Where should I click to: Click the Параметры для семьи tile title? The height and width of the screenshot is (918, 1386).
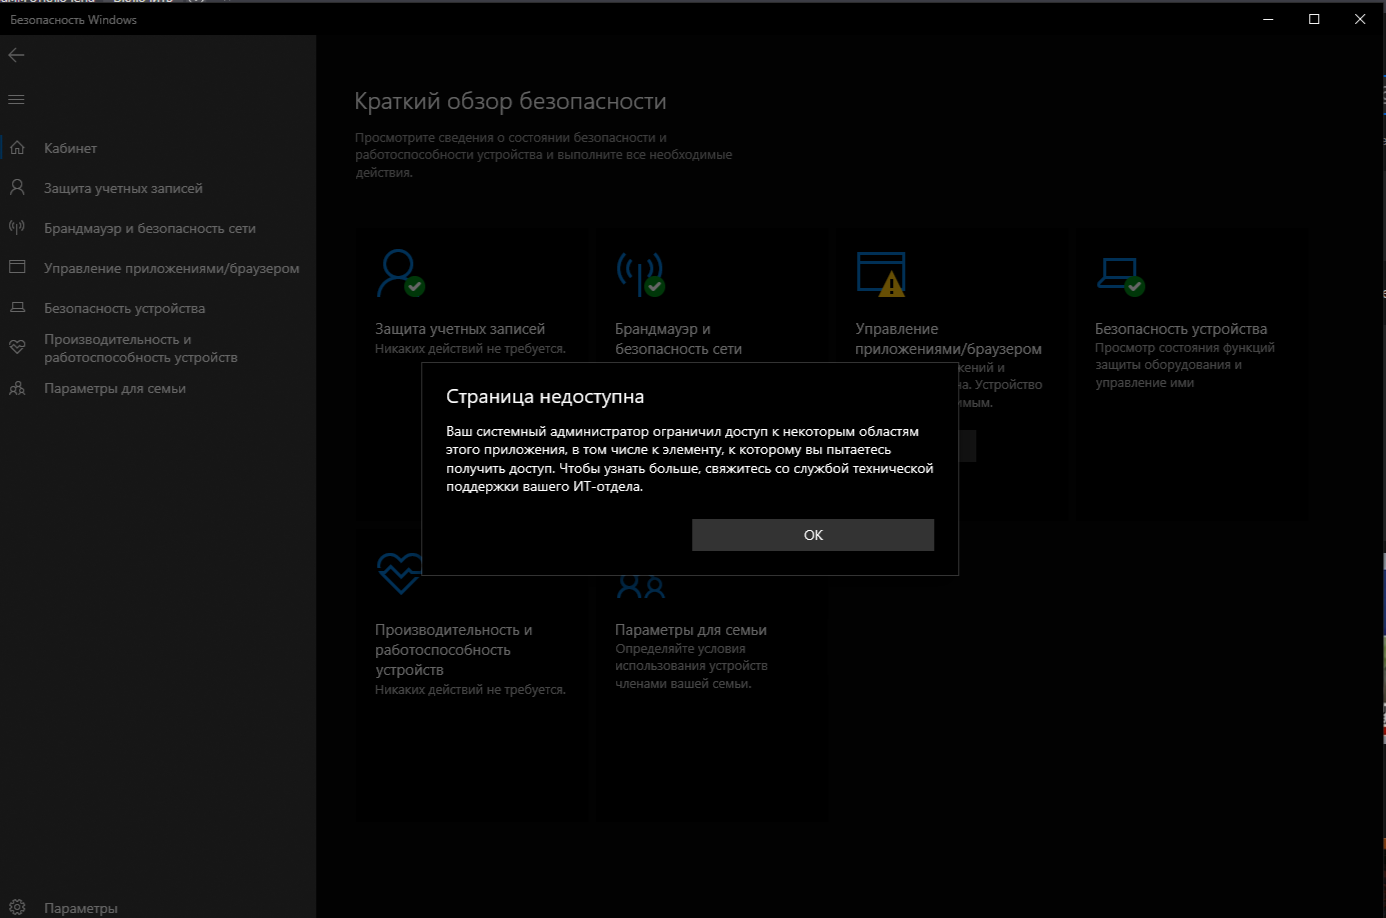point(691,630)
